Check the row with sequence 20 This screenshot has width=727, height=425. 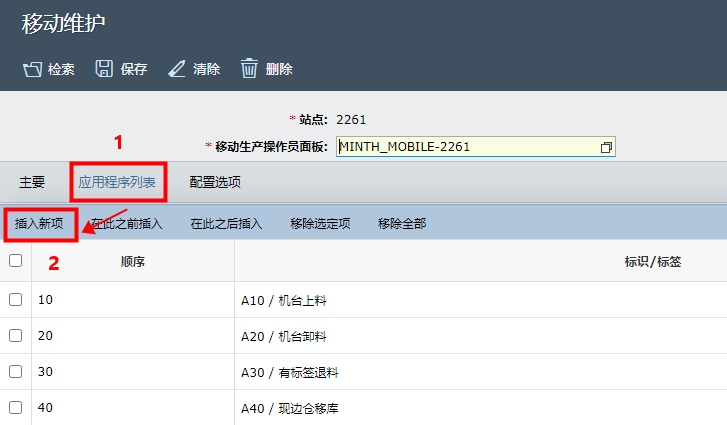[15, 335]
